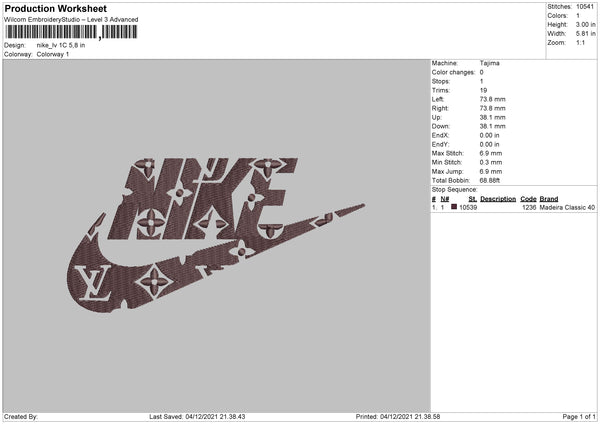
Task: Click the Stop Sequence heading
Action: [x=455, y=190]
